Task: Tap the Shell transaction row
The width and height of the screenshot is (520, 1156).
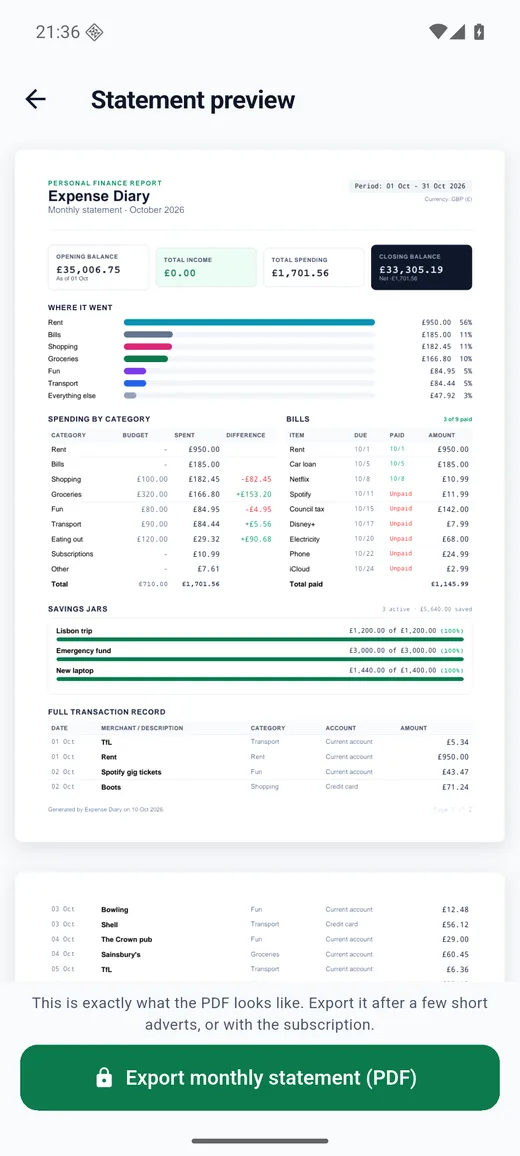Action: [x=260, y=924]
